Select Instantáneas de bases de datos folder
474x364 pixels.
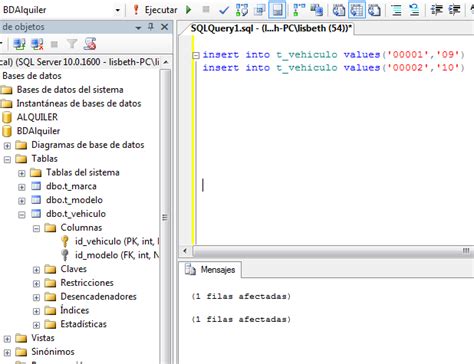[79, 103]
